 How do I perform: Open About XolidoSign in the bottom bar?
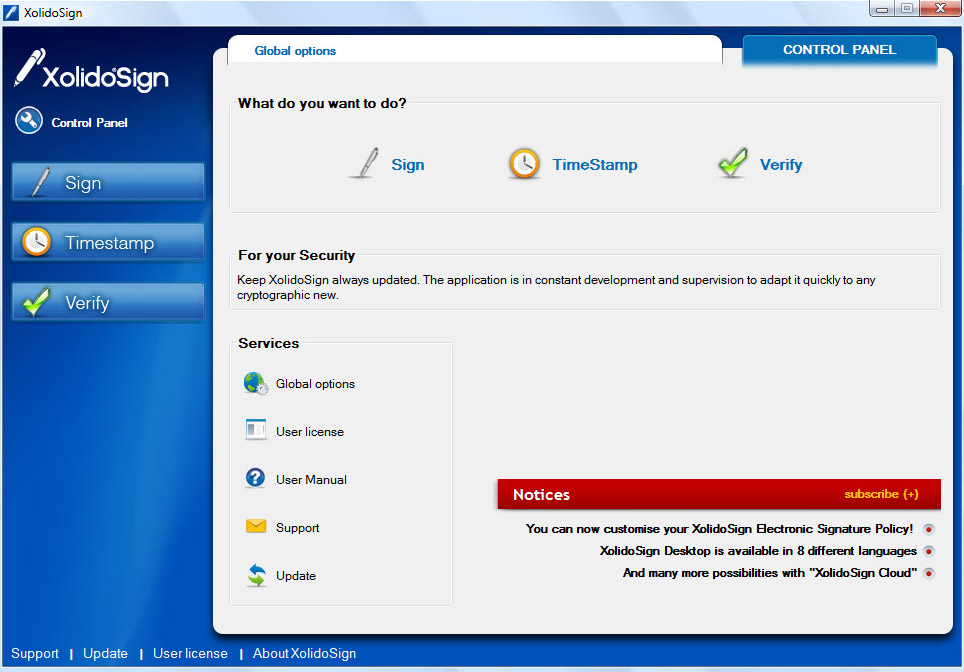tap(304, 654)
